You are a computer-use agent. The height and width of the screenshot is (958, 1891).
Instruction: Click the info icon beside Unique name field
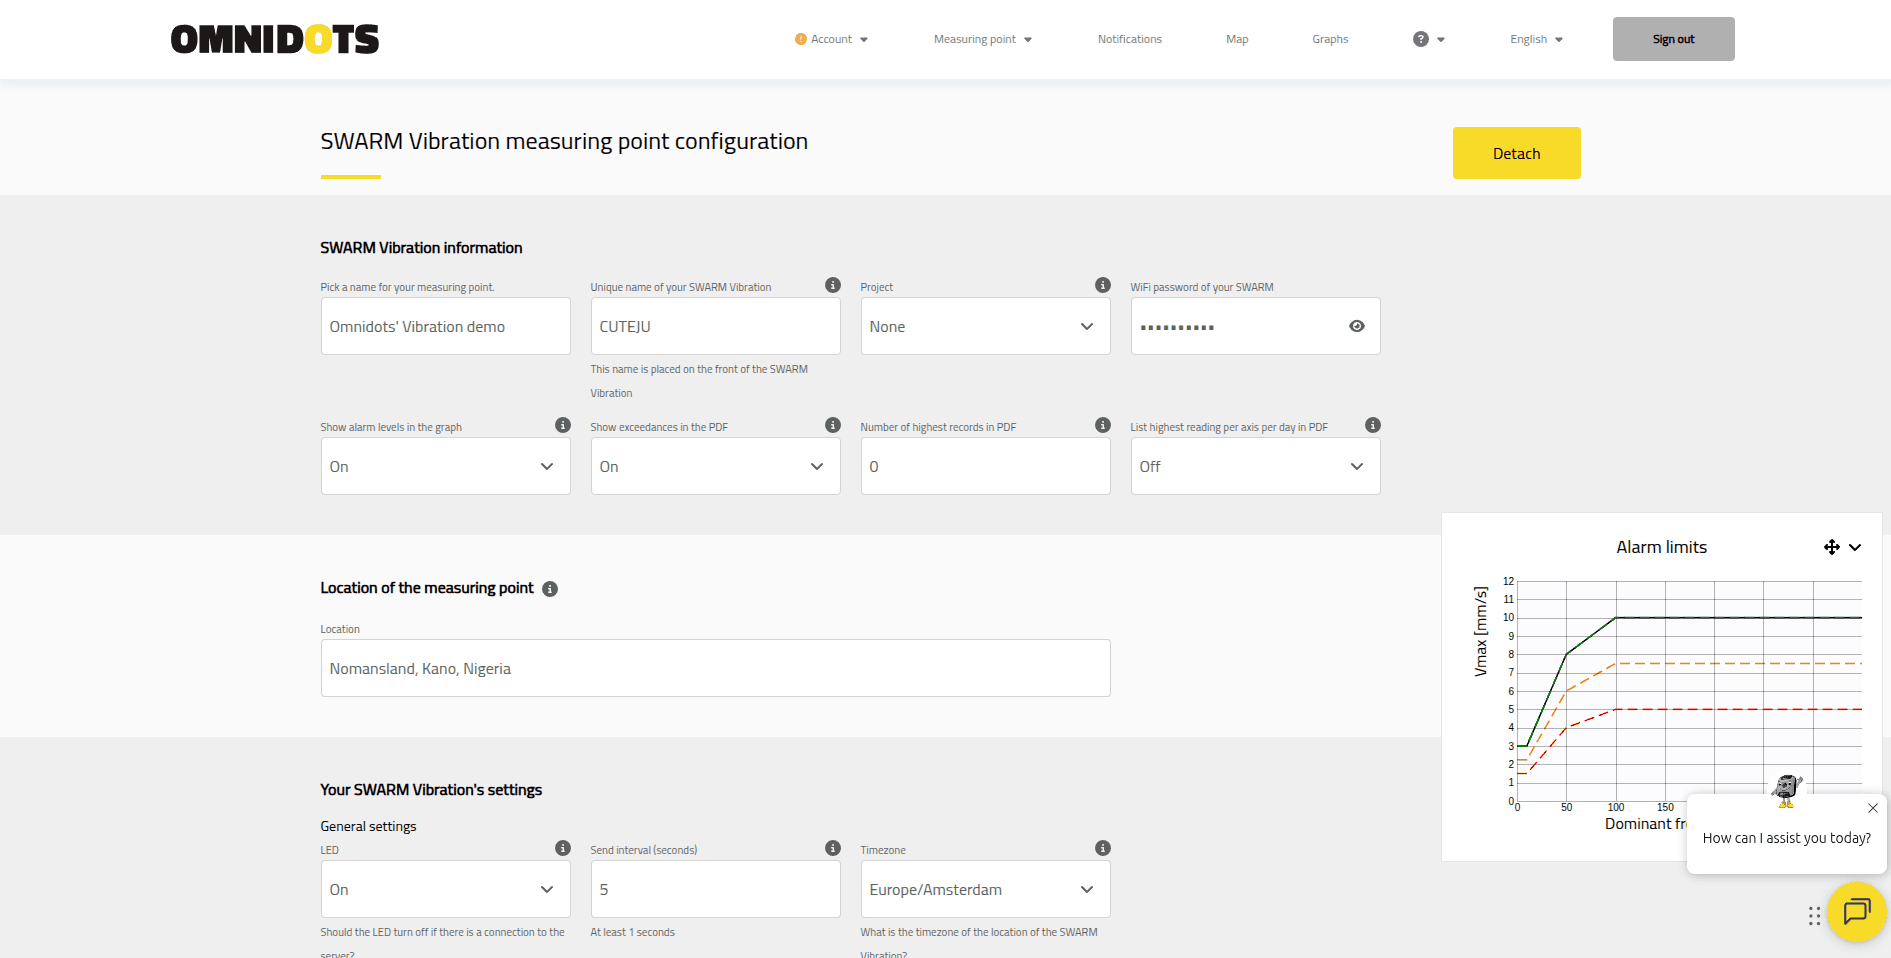click(x=832, y=285)
